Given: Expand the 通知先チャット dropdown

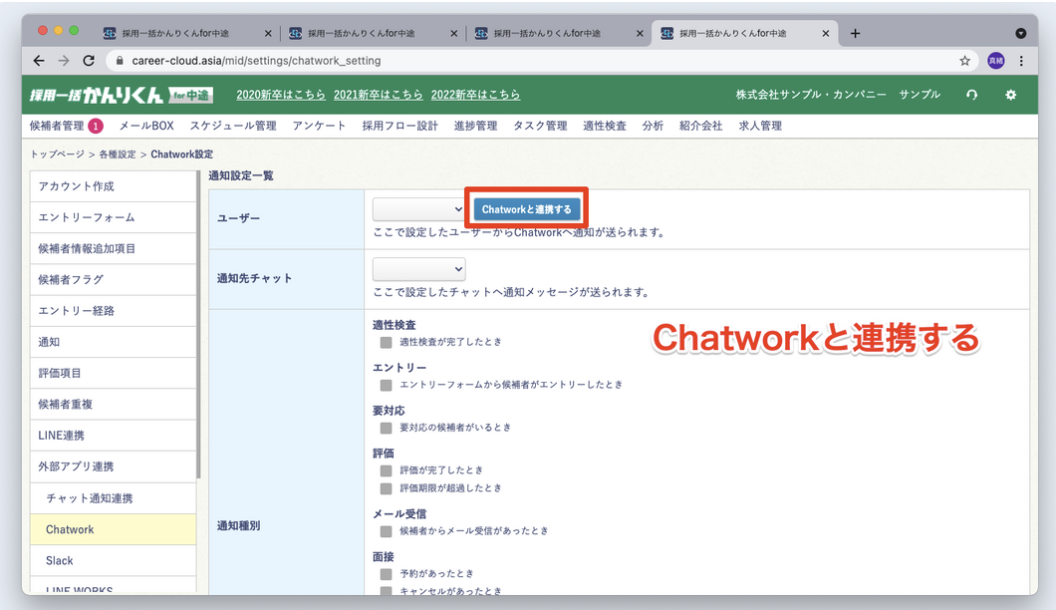Looking at the screenshot, I should click(419, 269).
